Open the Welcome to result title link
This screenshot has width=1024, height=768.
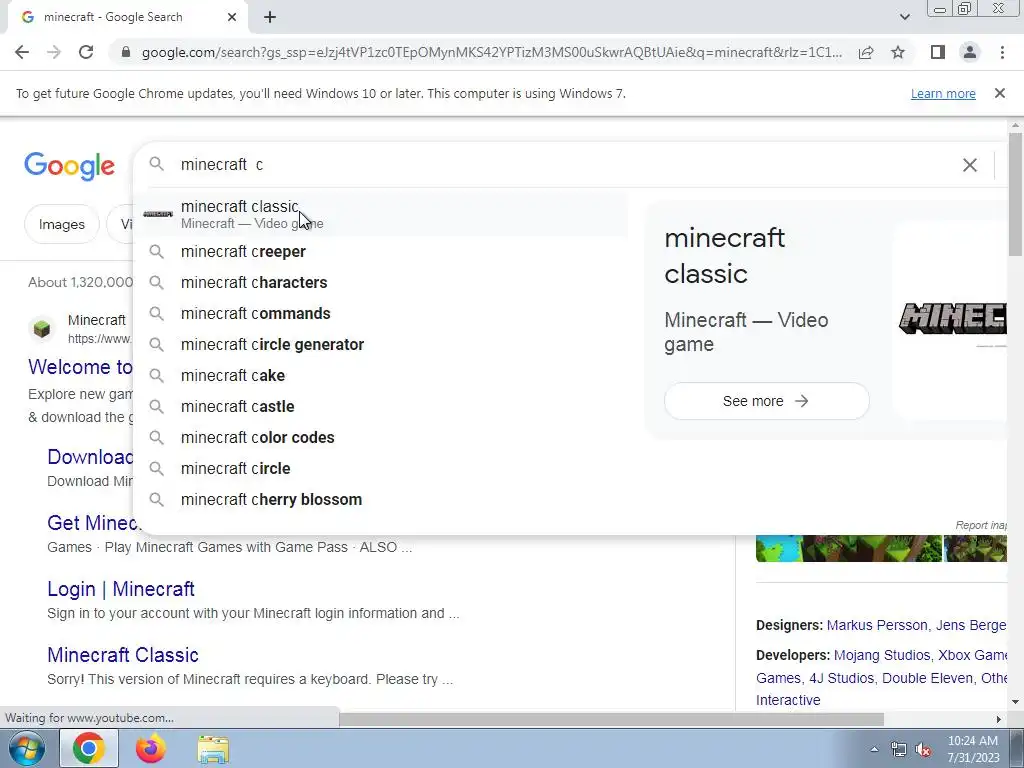click(x=80, y=367)
